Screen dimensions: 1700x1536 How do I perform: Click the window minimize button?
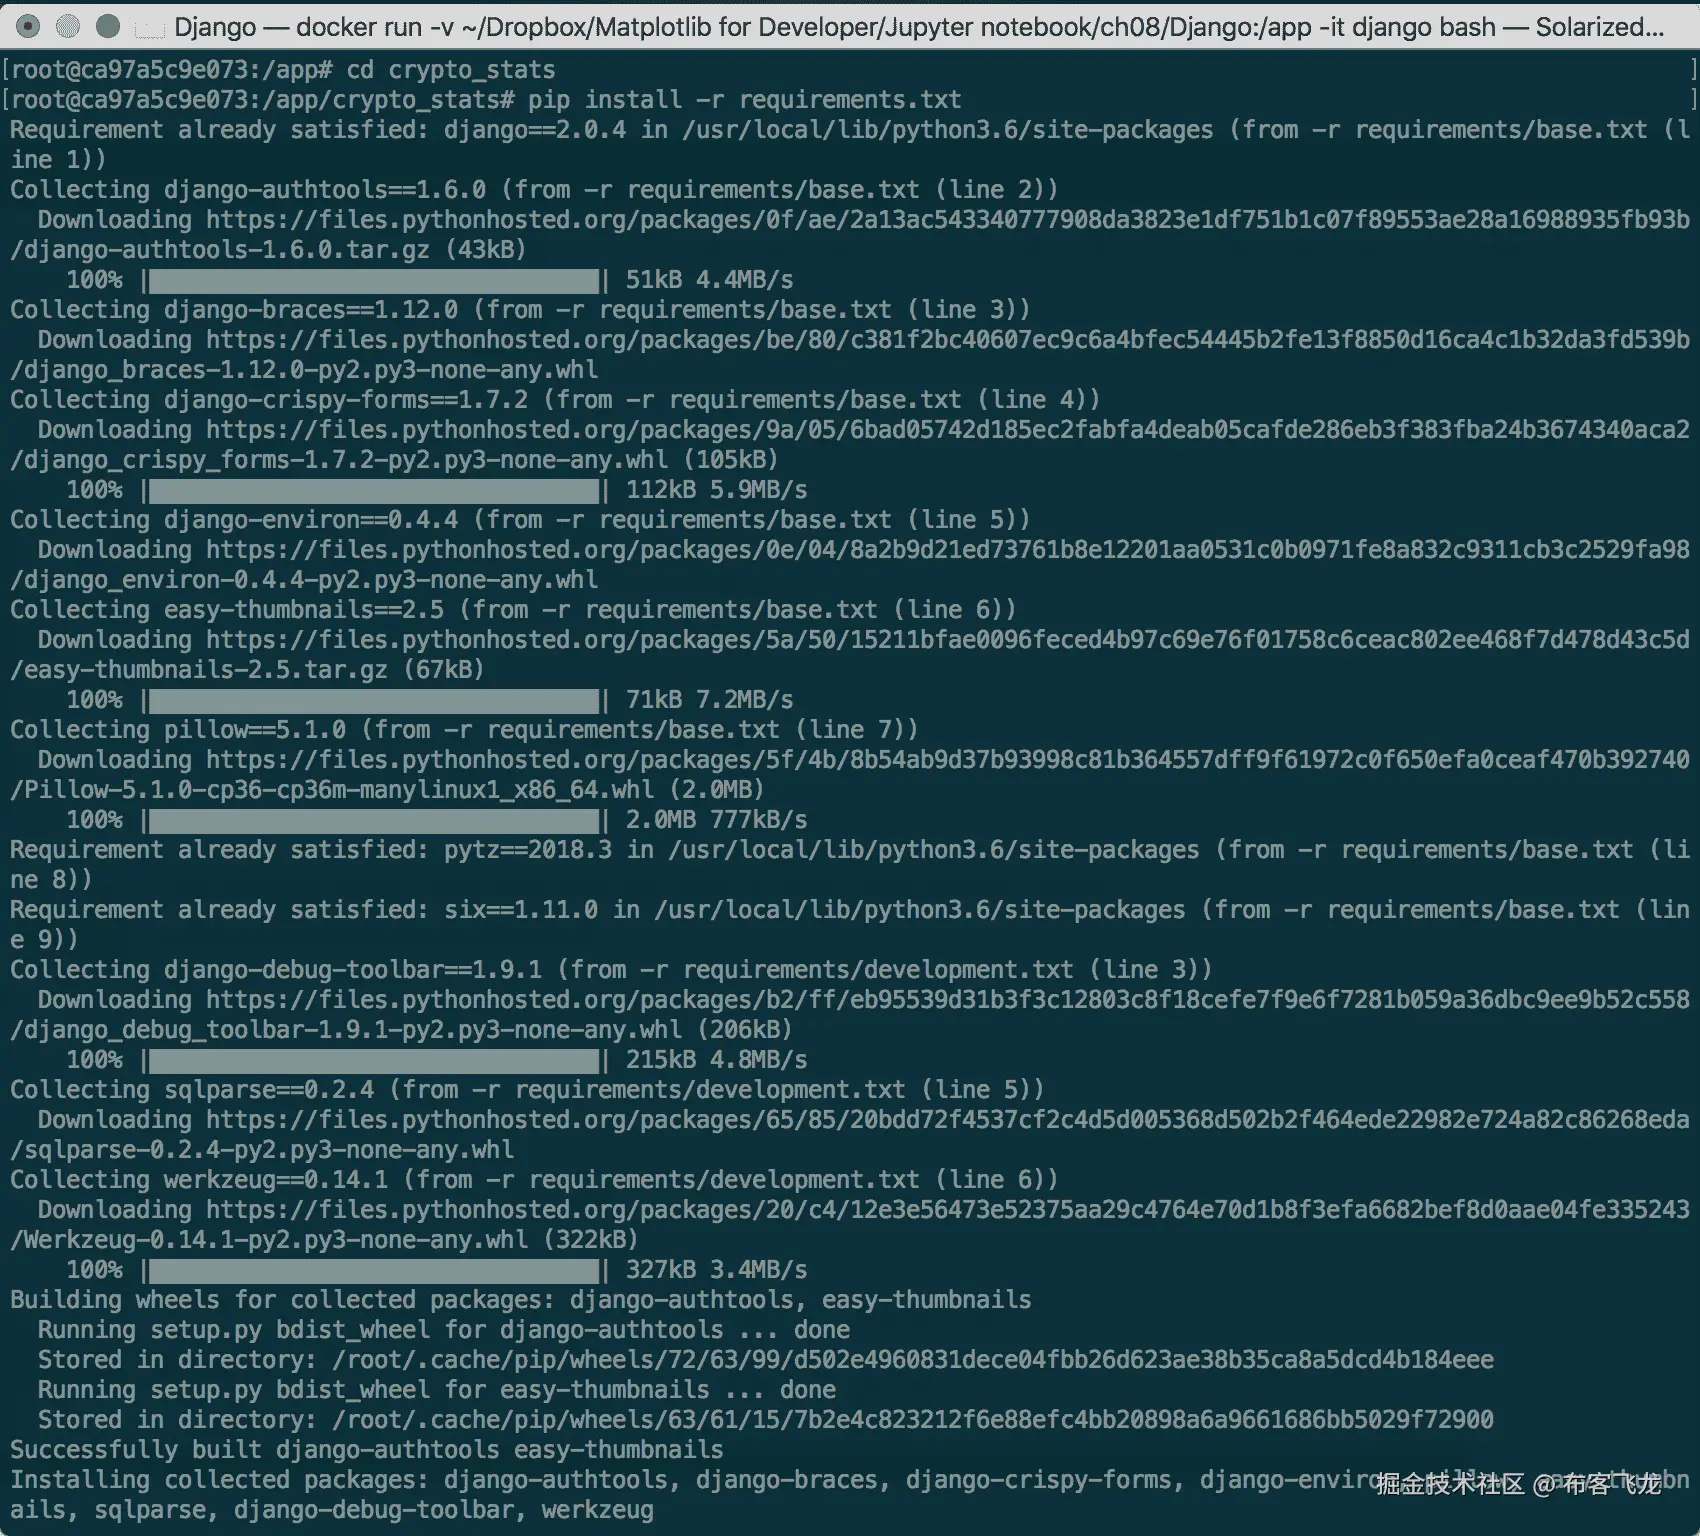click(68, 26)
